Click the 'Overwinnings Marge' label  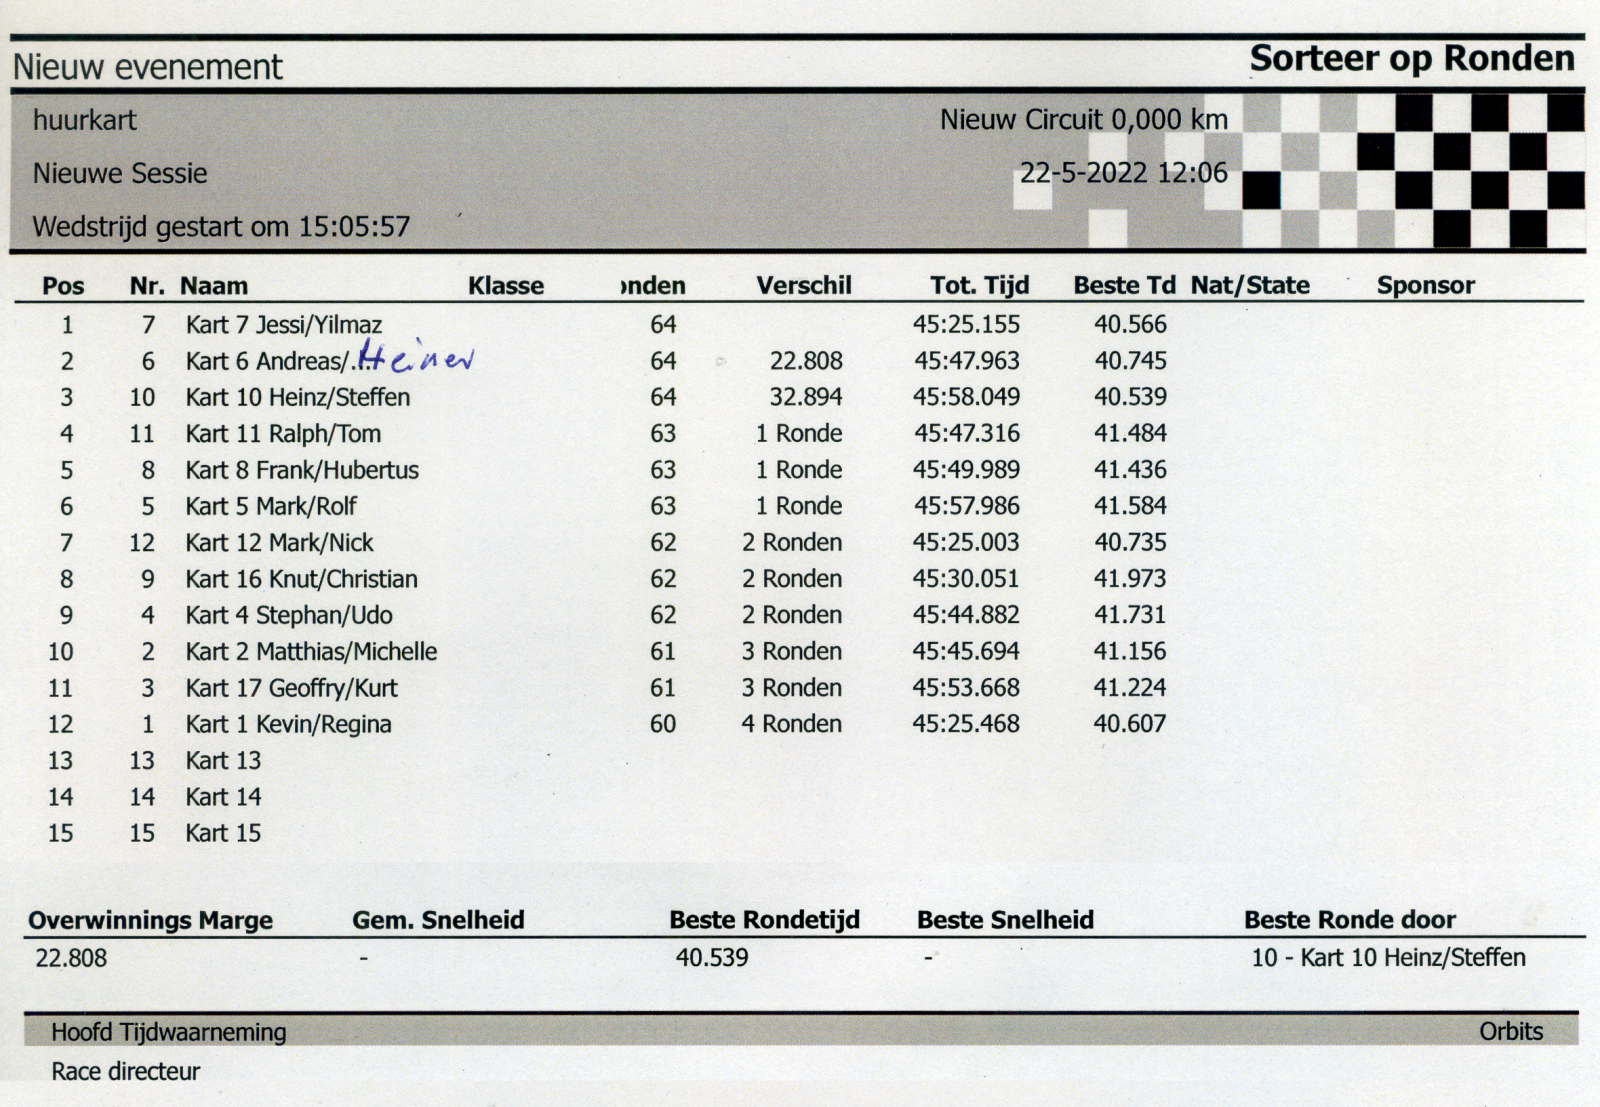150,921
